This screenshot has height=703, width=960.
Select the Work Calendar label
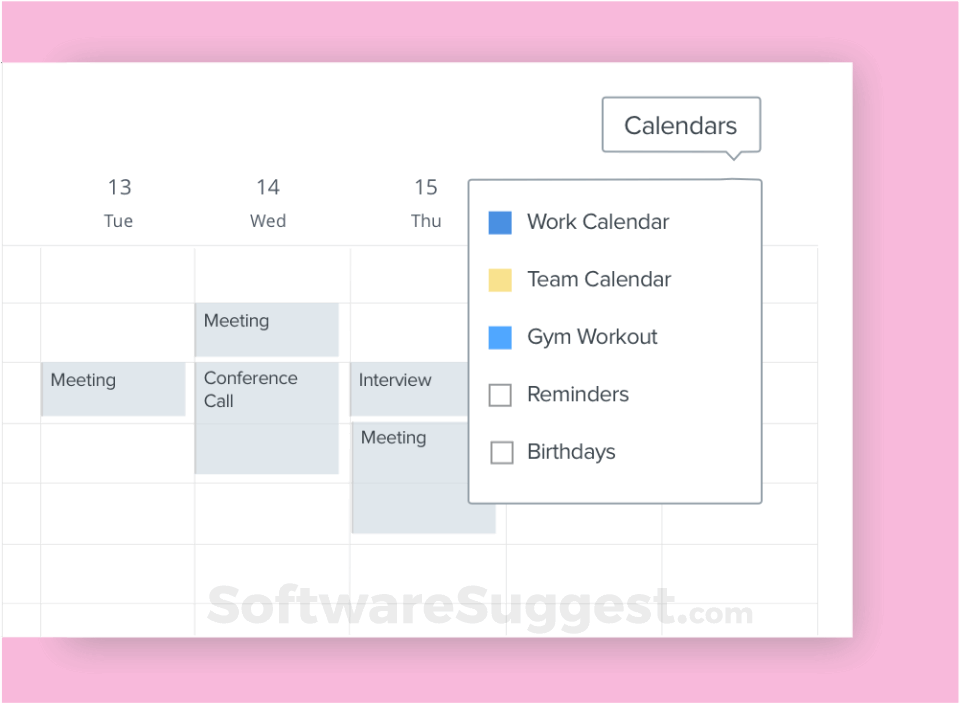coord(598,222)
